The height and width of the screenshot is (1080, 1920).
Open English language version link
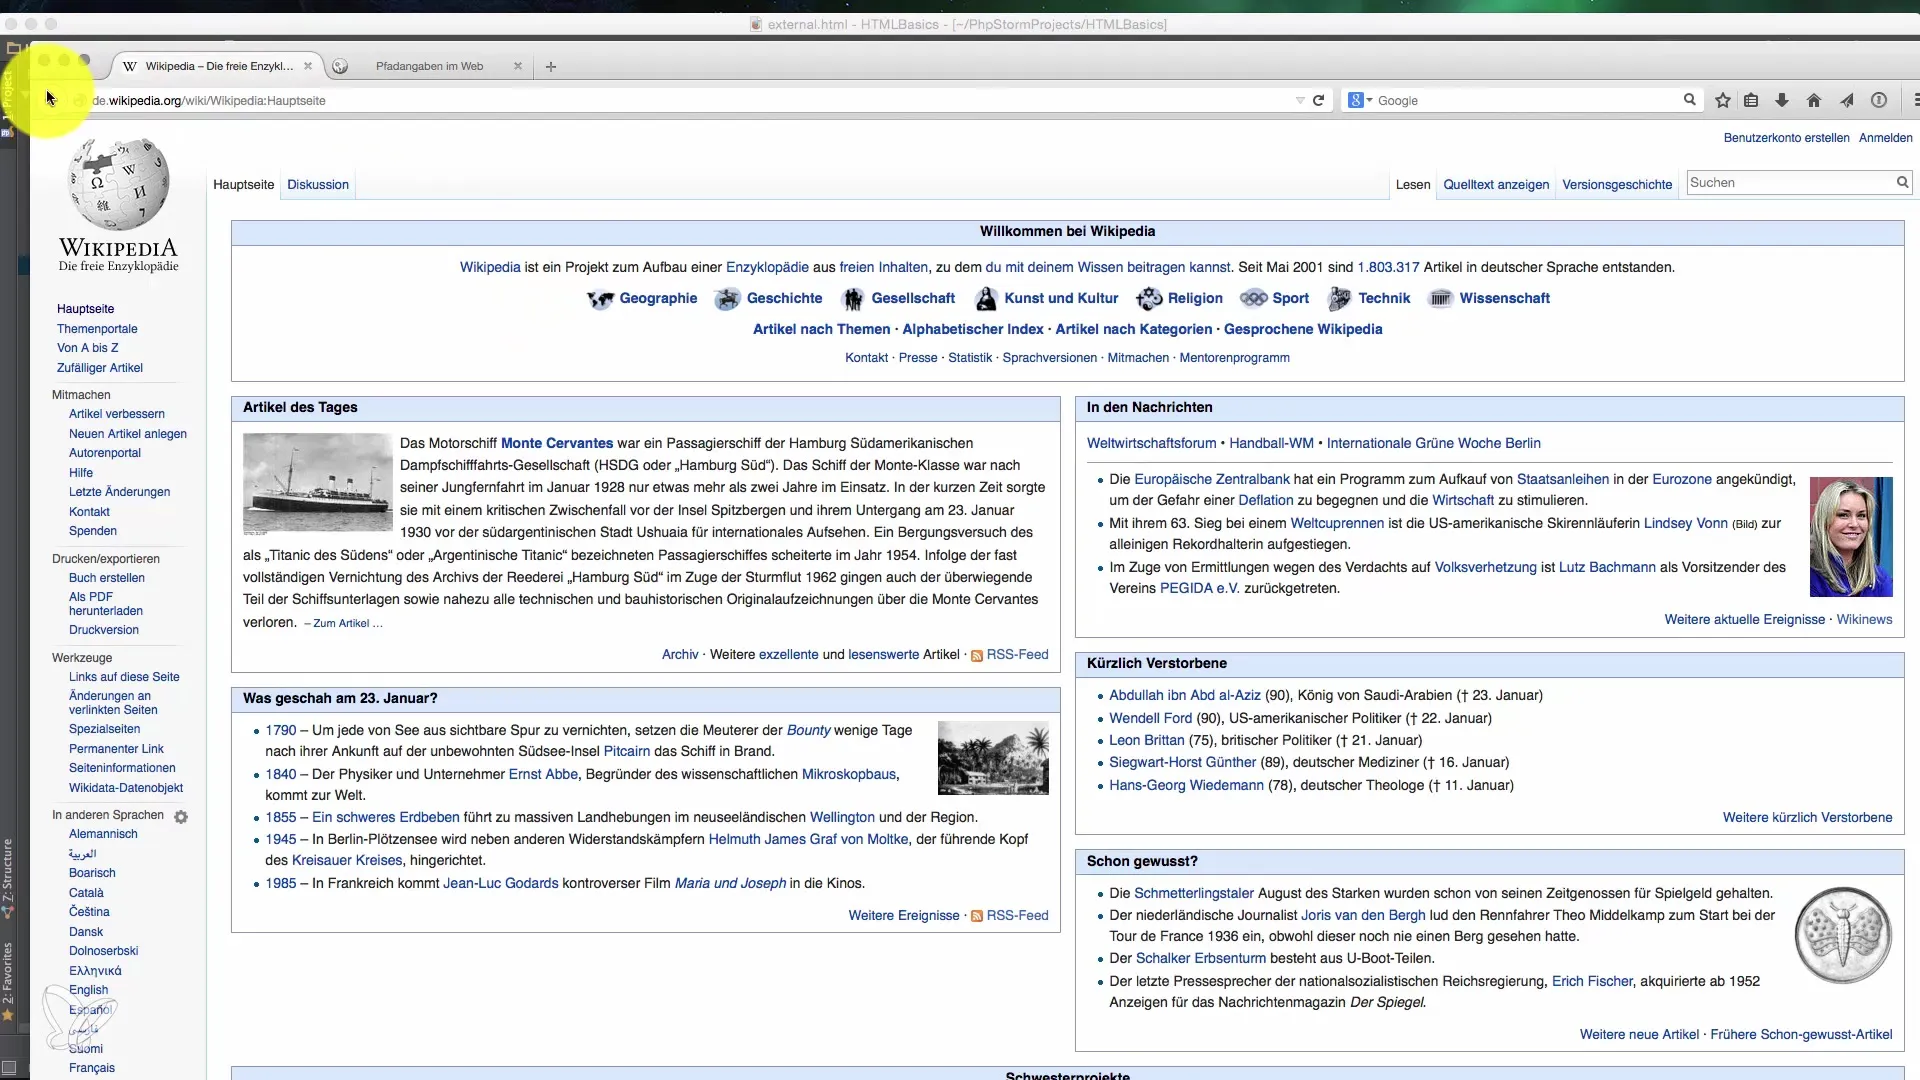pyautogui.click(x=88, y=990)
